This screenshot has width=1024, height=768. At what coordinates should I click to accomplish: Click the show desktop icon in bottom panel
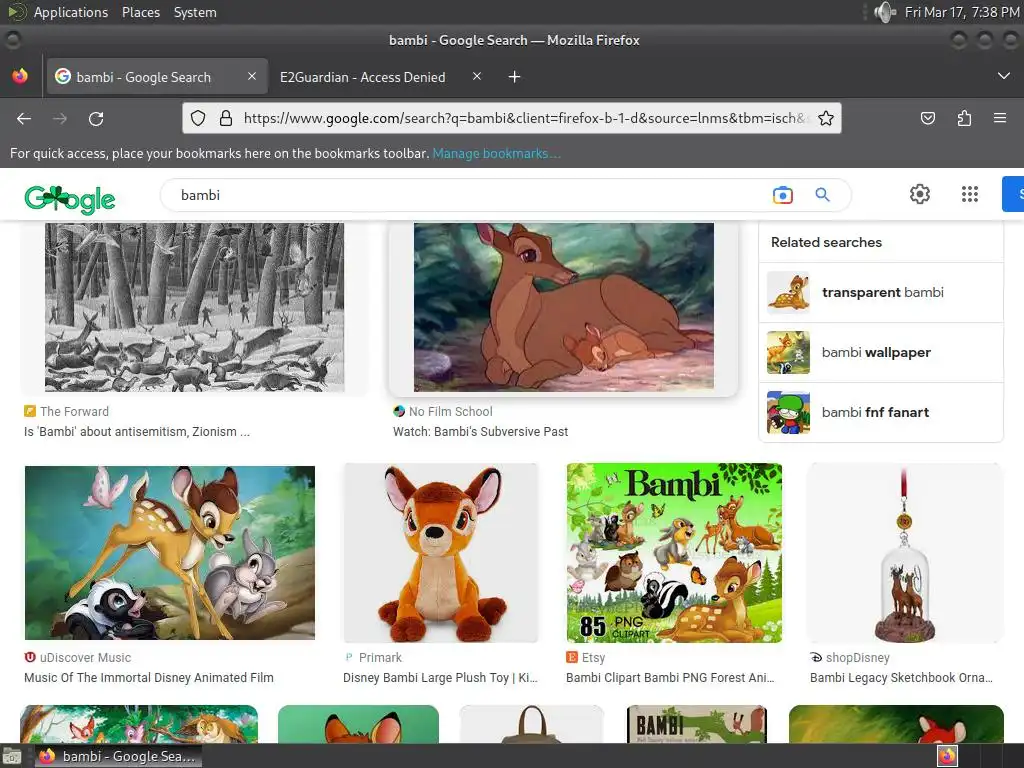tap(11, 756)
